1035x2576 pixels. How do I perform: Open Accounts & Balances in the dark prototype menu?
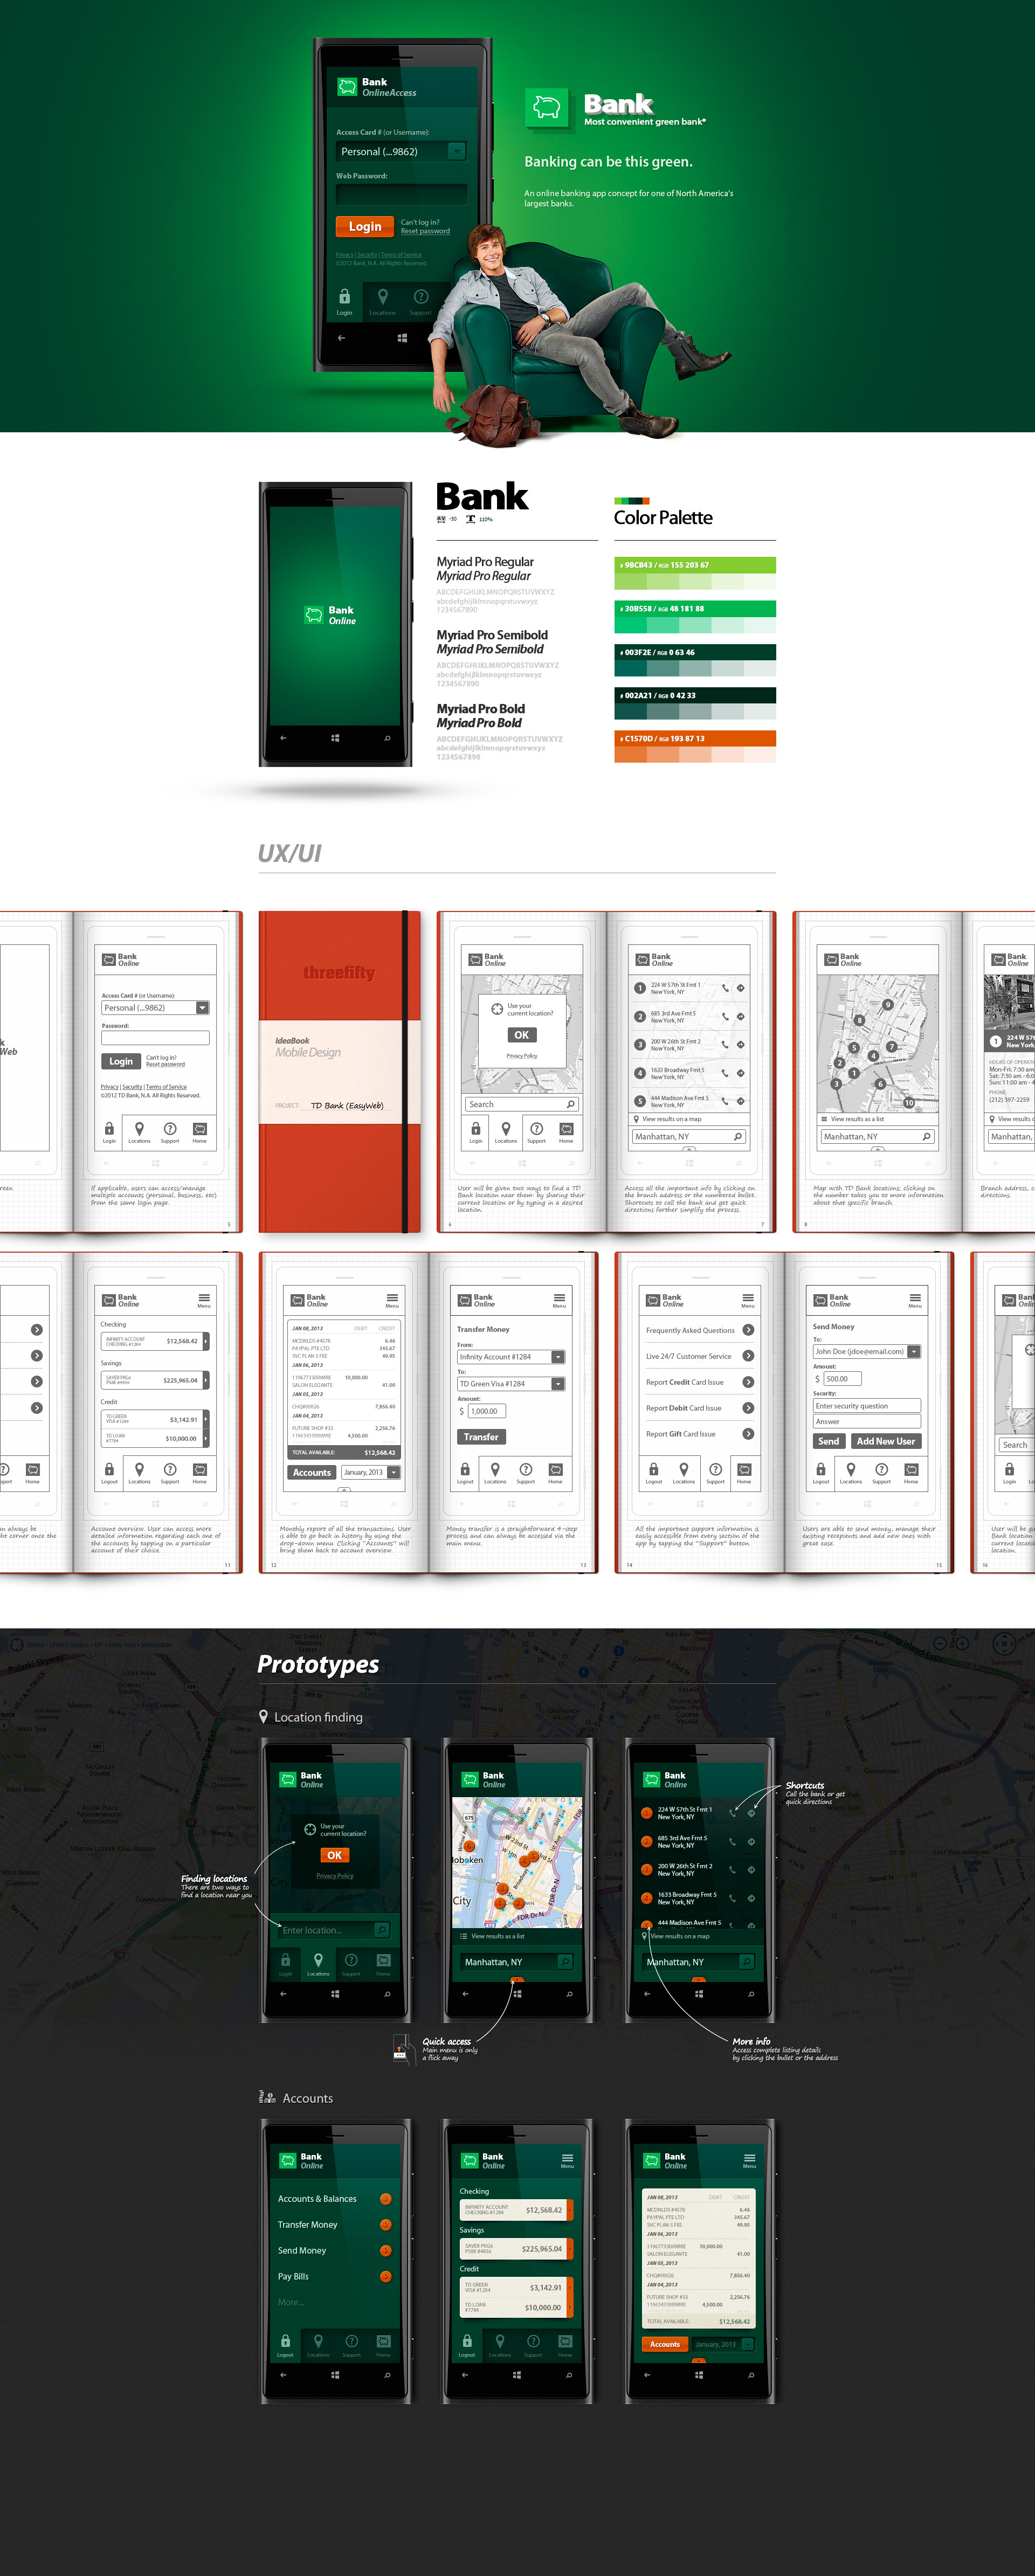pyautogui.click(x=317, y=2199)
